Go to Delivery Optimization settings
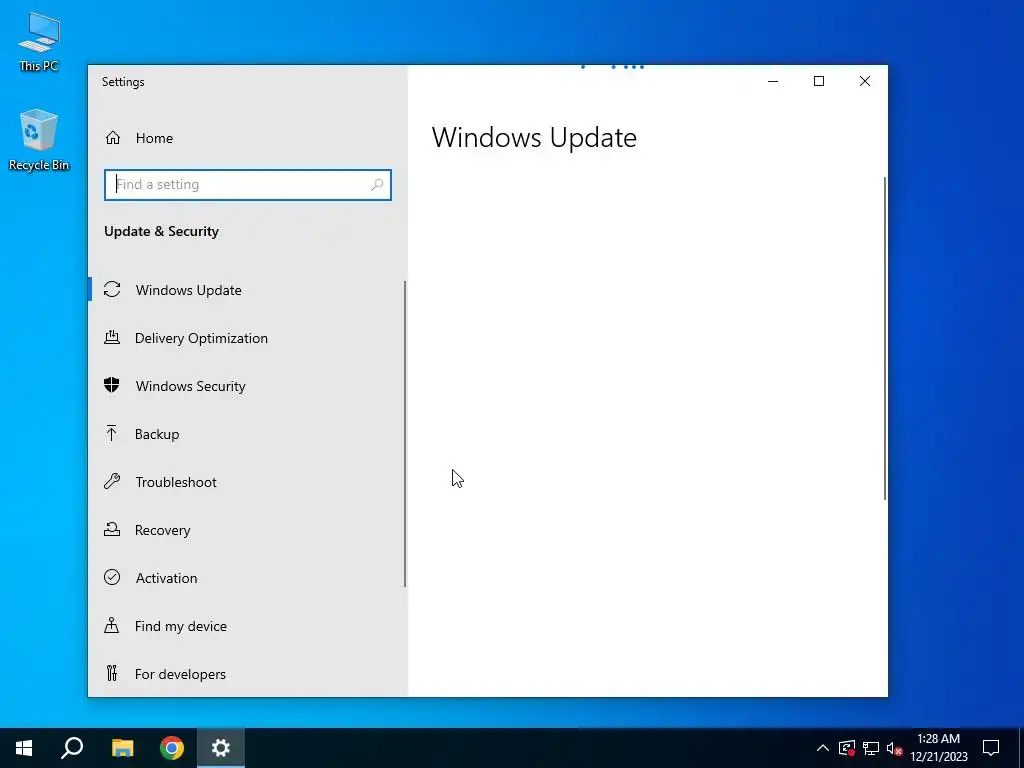This screenshot has height=768, width=1024. coord(247,338)
